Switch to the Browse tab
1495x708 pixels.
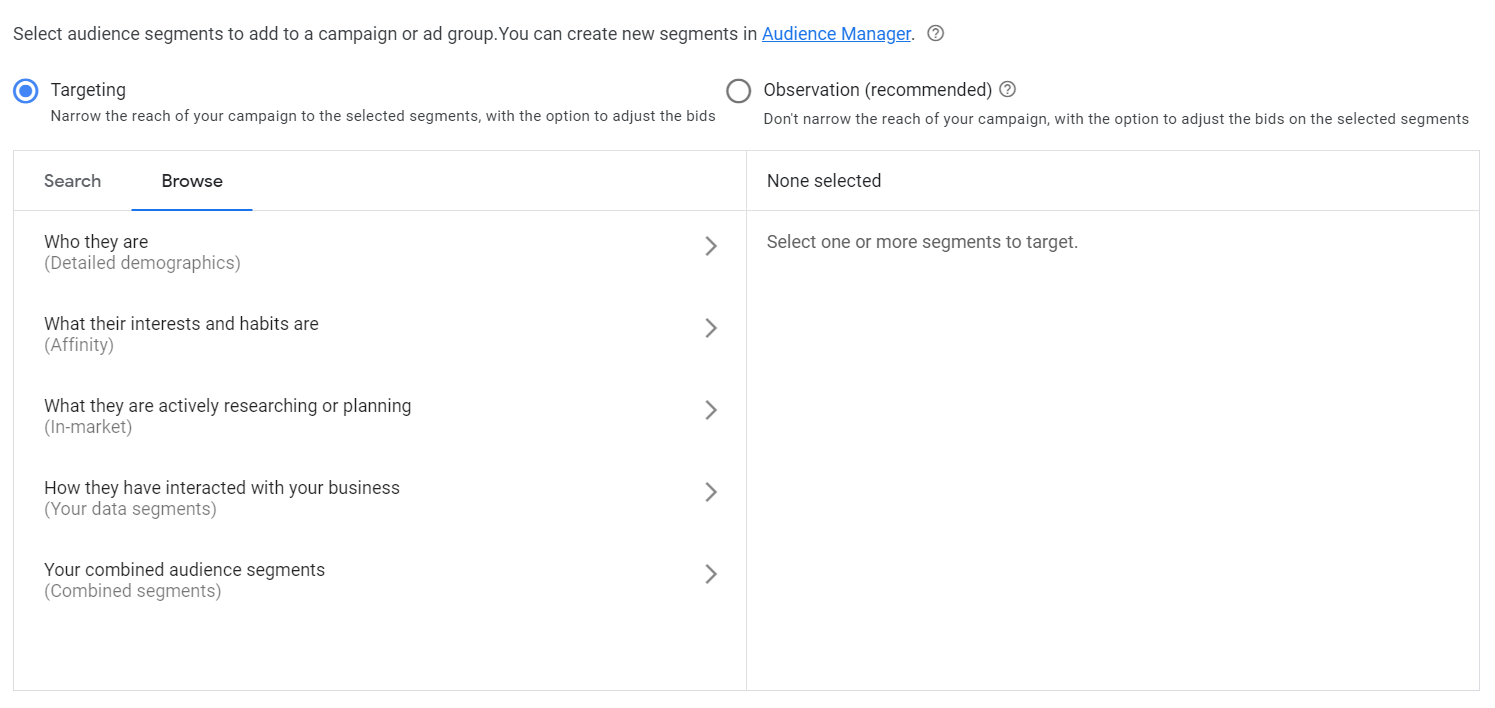(192, 181)
